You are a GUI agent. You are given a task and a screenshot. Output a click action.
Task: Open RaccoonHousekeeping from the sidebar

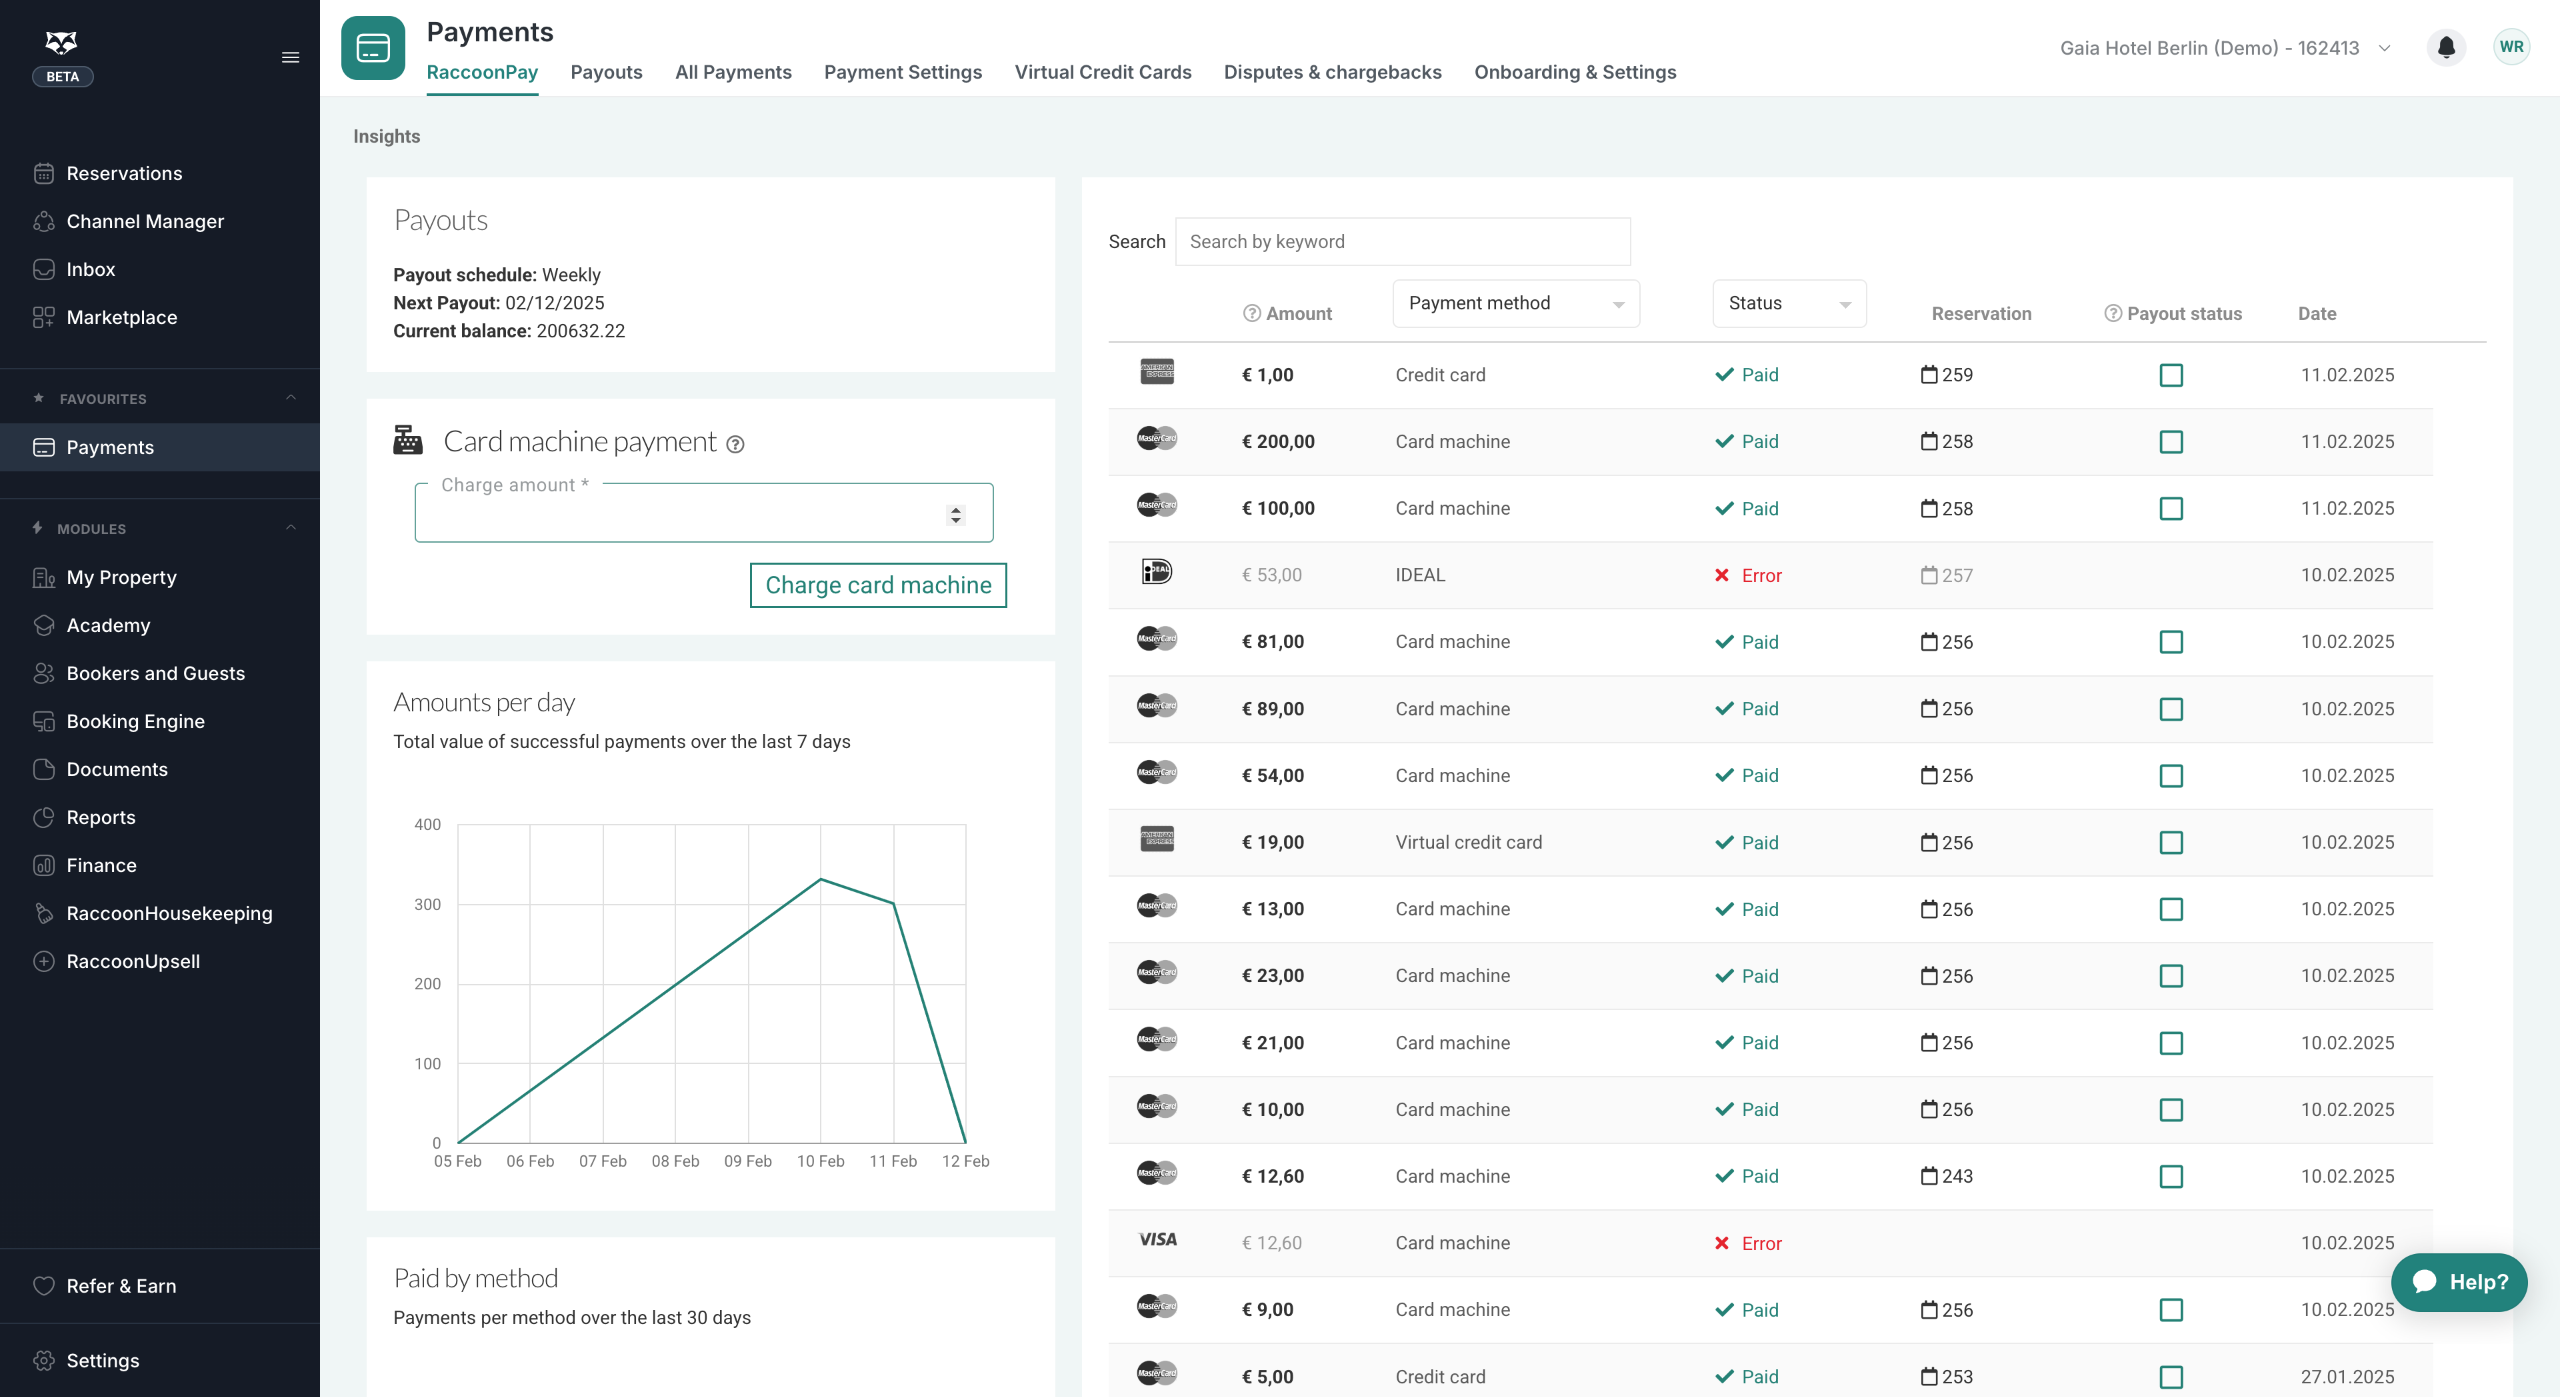point(169,913)
